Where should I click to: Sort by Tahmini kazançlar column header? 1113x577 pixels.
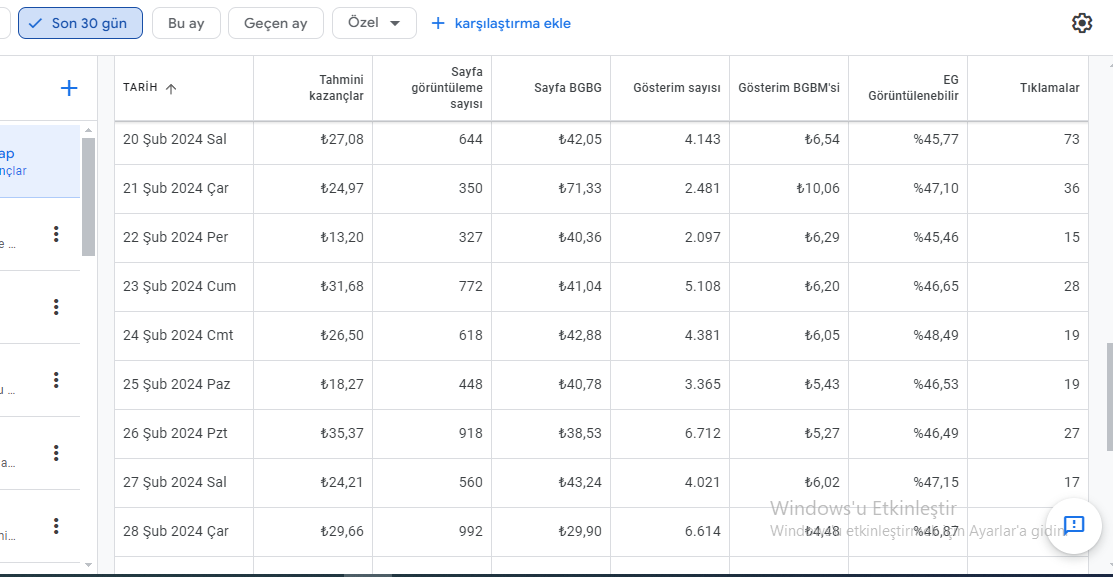click(336, 88)
